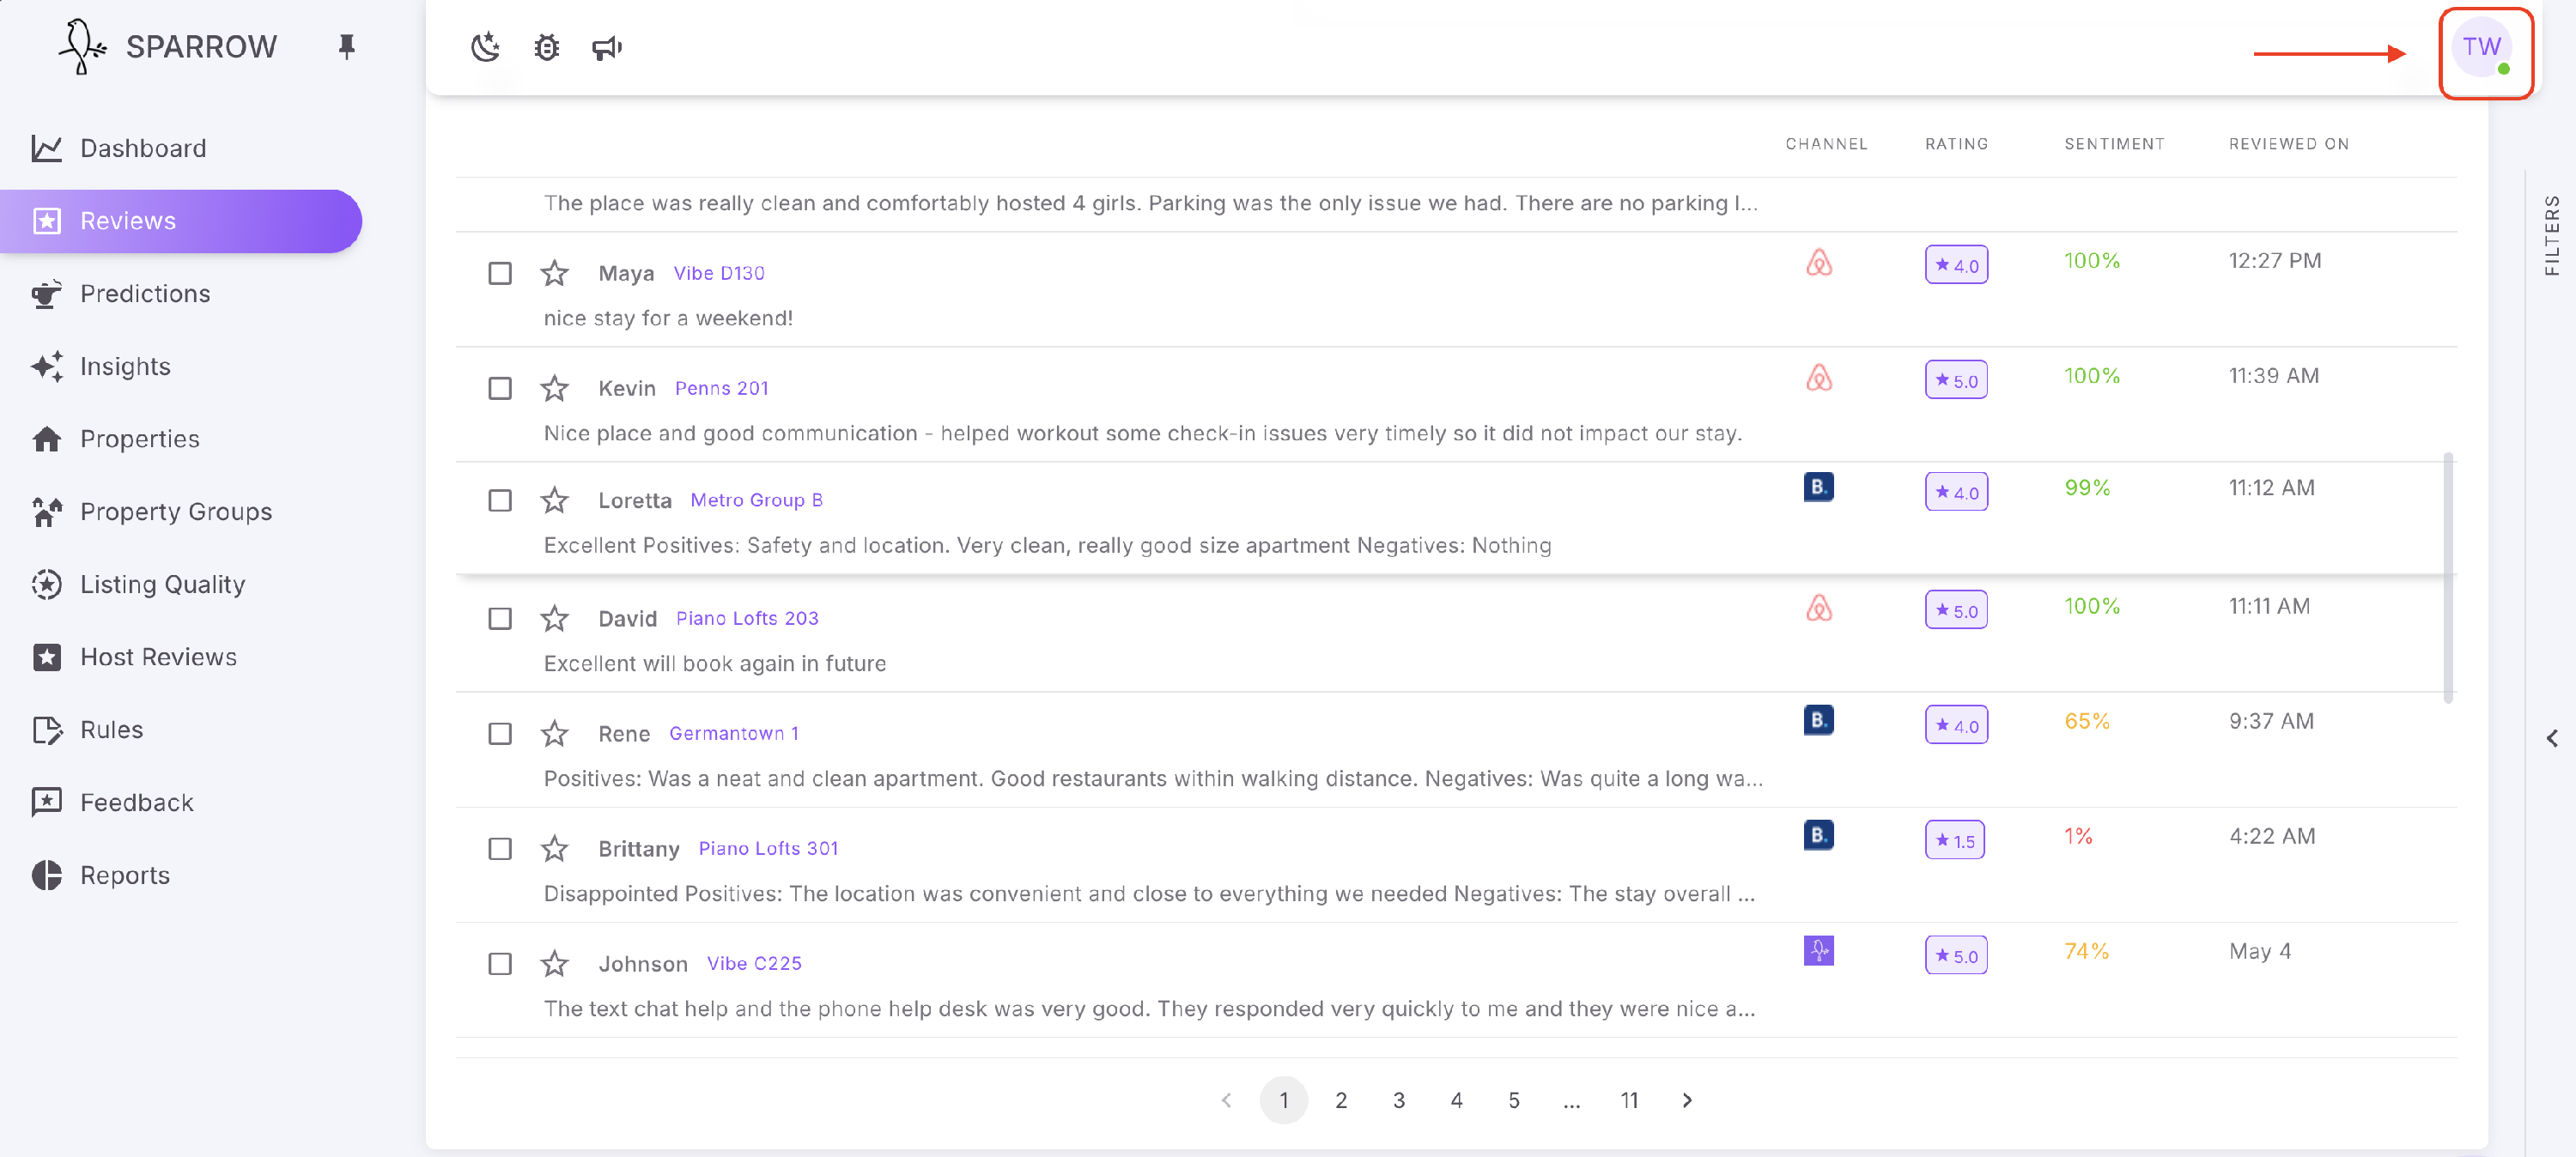This screenshot has width=2576, height=1157.
Task: Click the vertical FILTERS label
Action: click(x=2552, y=235)
